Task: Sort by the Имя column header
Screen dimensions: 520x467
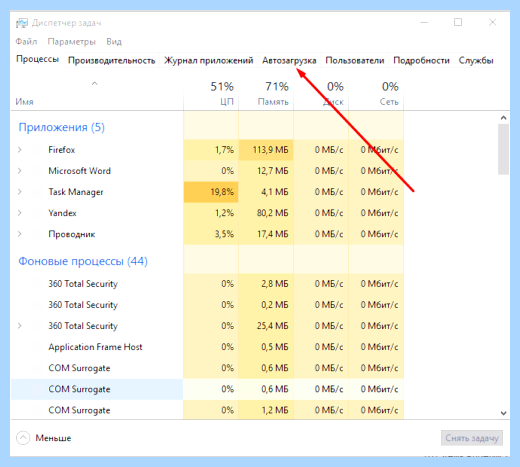Action: [24, 102]
